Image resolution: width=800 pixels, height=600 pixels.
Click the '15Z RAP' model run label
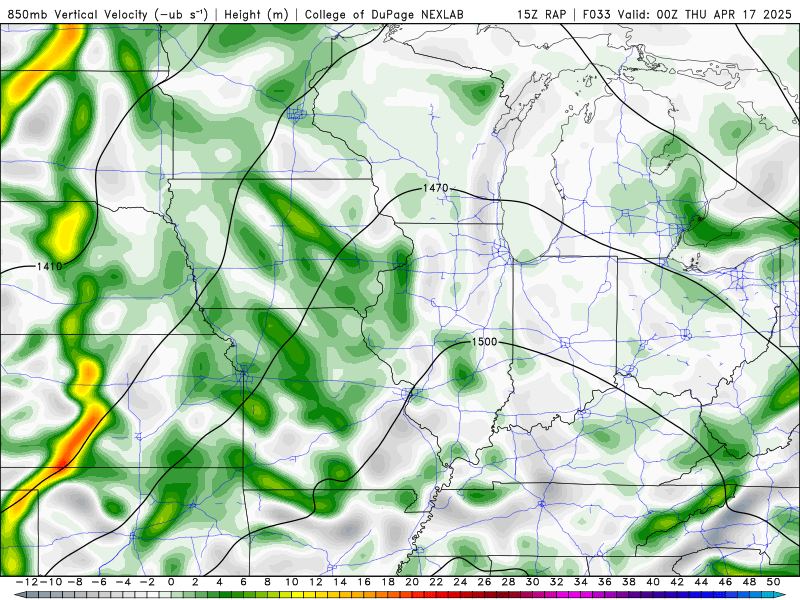coord(541,14)
